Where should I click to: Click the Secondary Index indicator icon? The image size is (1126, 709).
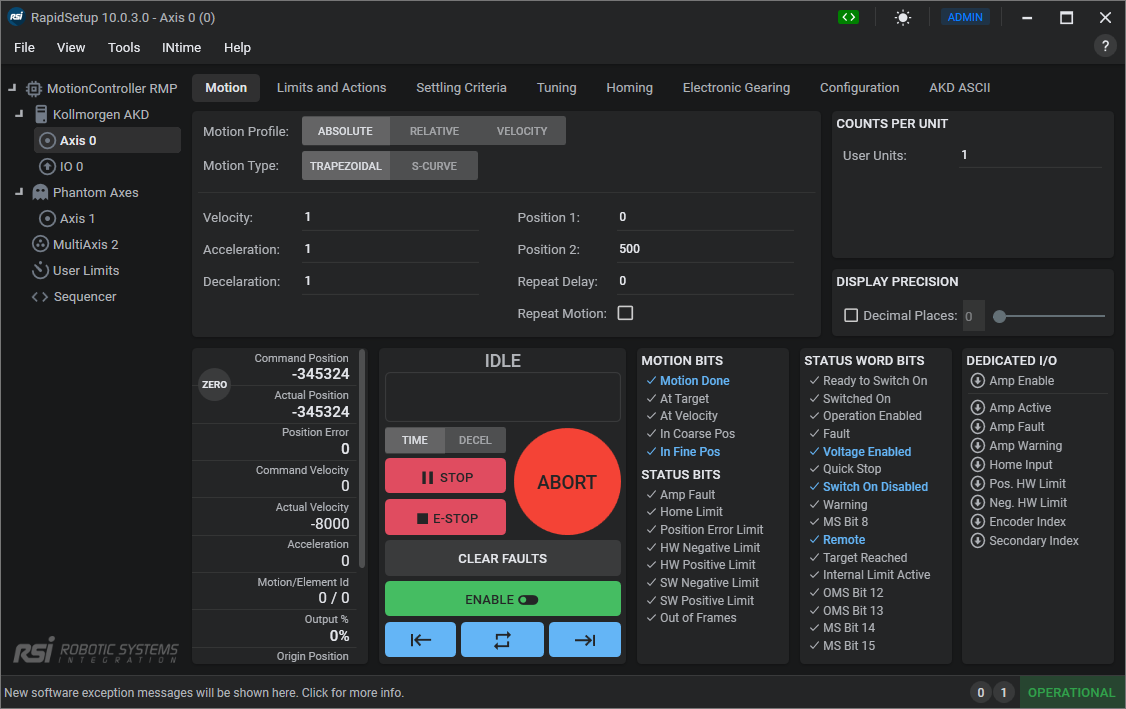977,541
